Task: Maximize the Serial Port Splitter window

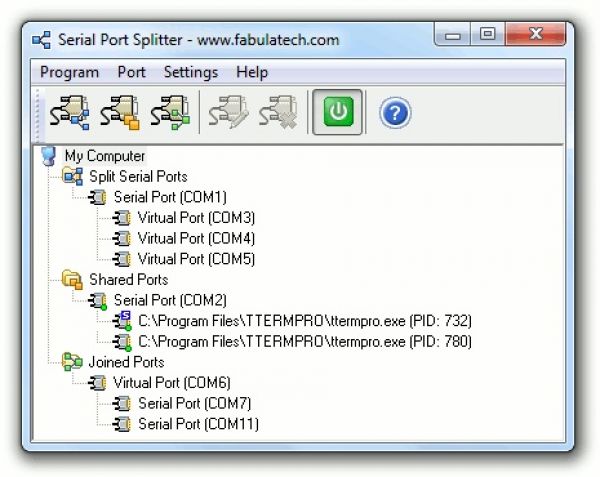Action: (x=488, y=34)
